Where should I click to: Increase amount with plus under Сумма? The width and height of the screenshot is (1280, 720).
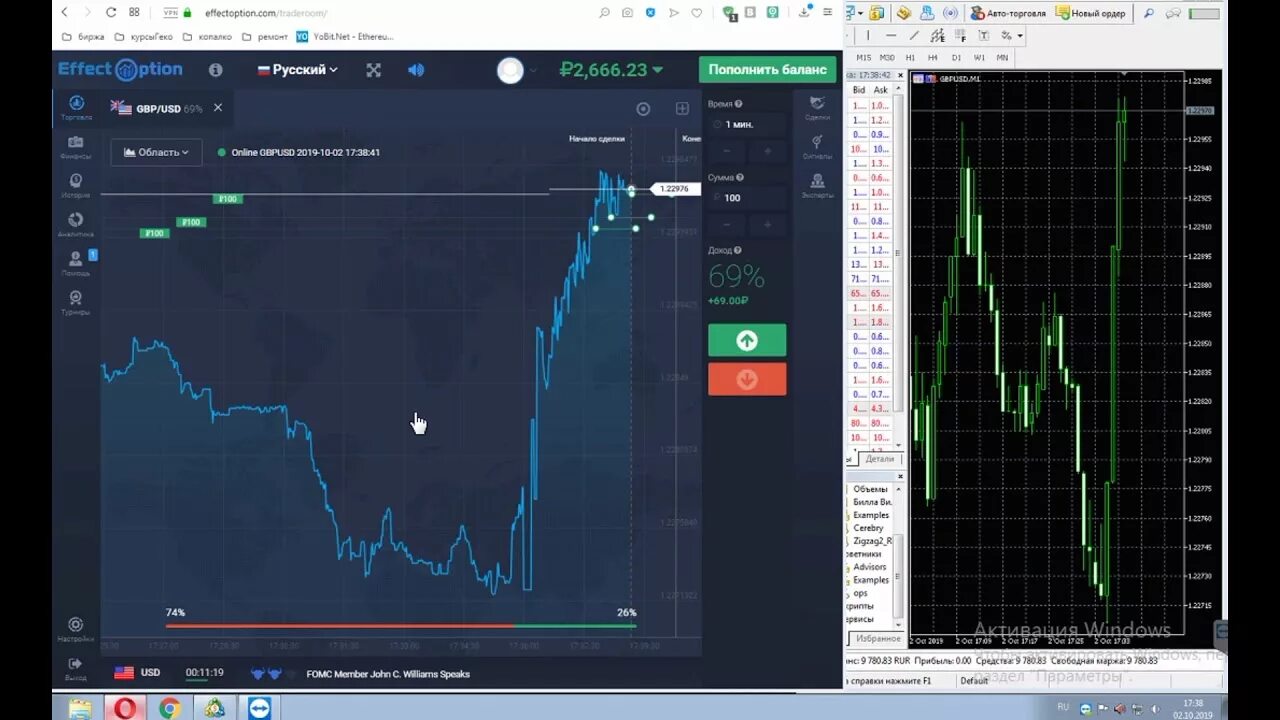(767, 225)
